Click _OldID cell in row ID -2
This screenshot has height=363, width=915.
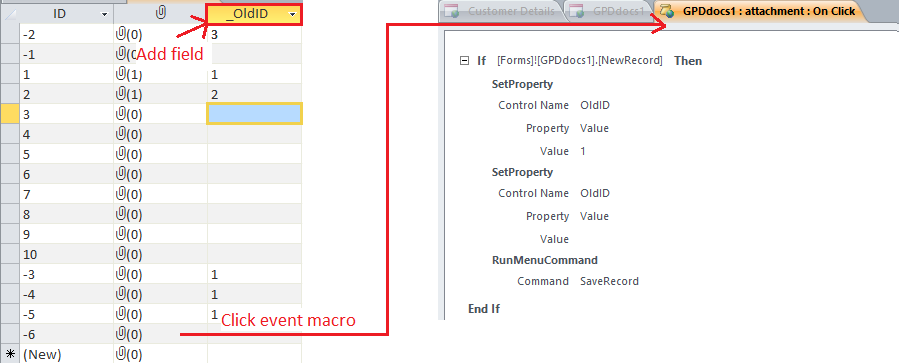click(254, 34)
